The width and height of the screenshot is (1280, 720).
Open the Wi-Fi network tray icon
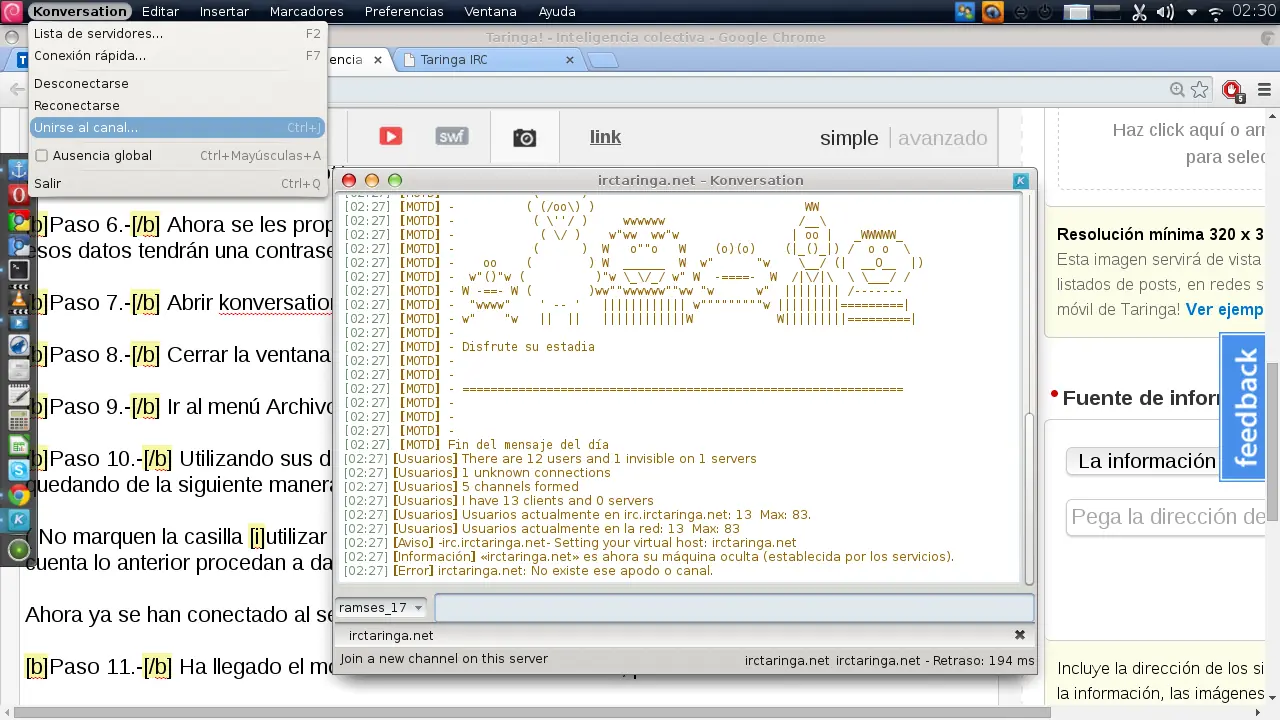pos(1216,12)
